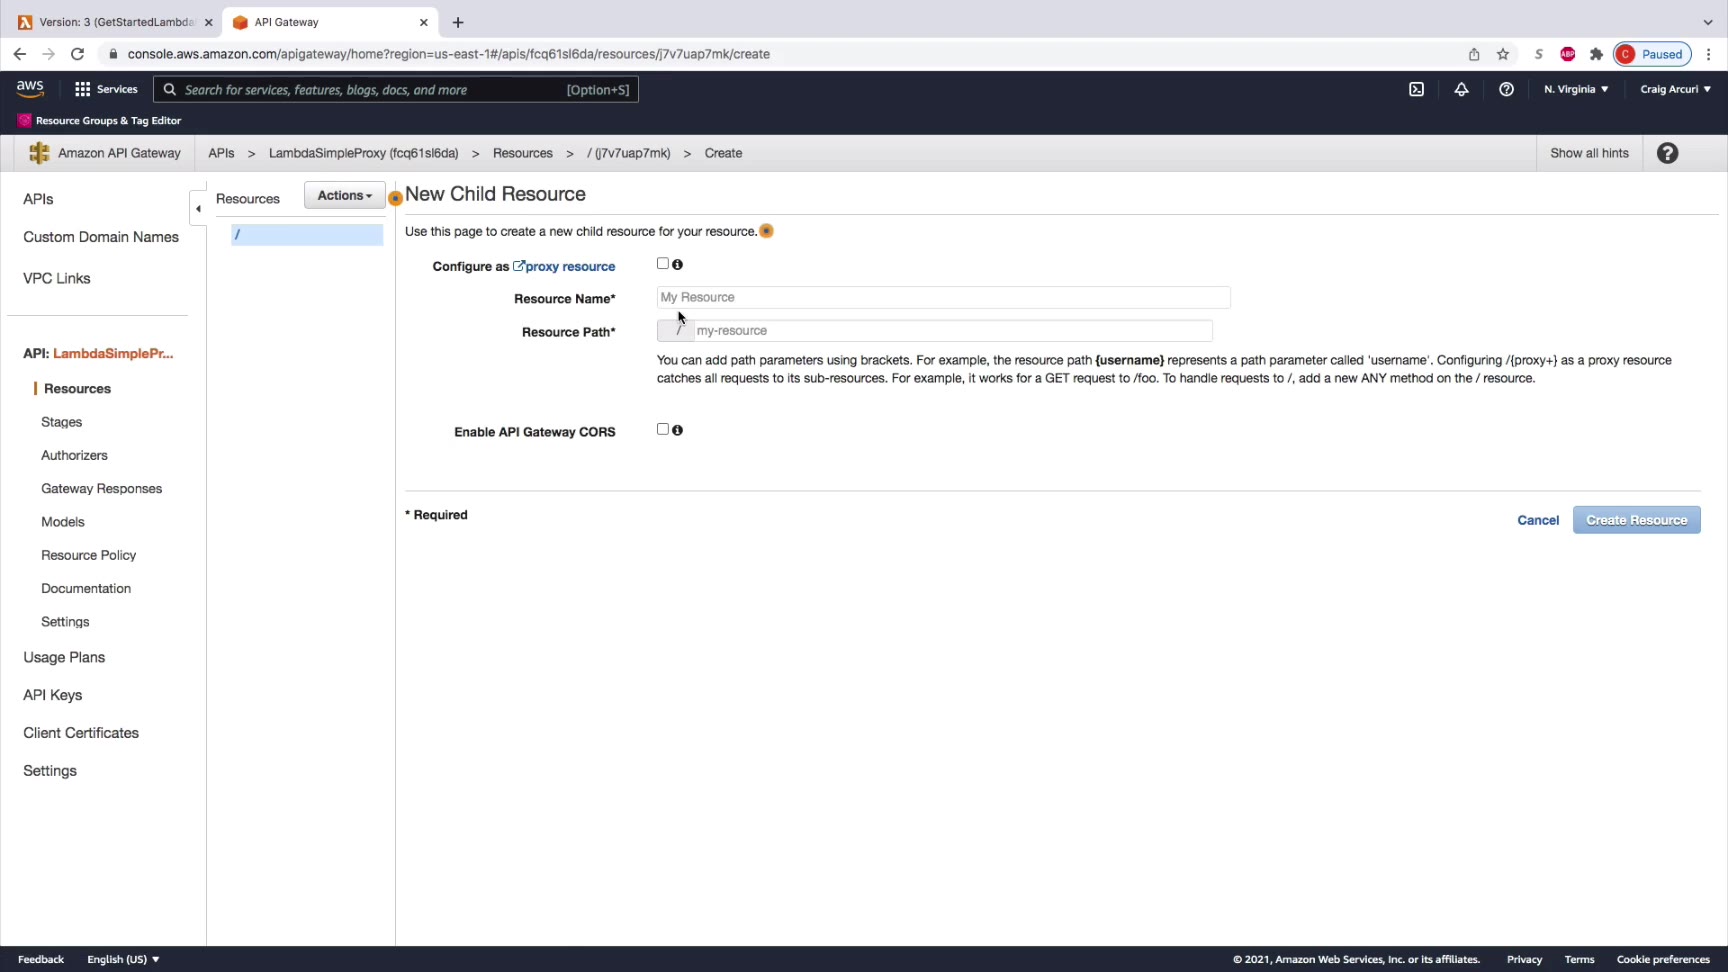Check the Configure as proxy resource checkbox
This screenshot has width=1728, height=972.
[662, 264]
